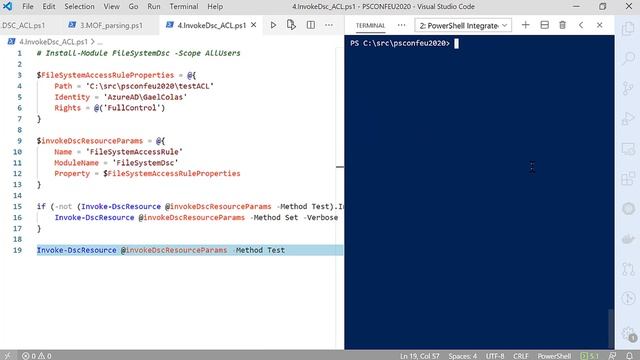Open notifications bell in status bar
This screenshot has width=640, height=360.
[629, 356]
